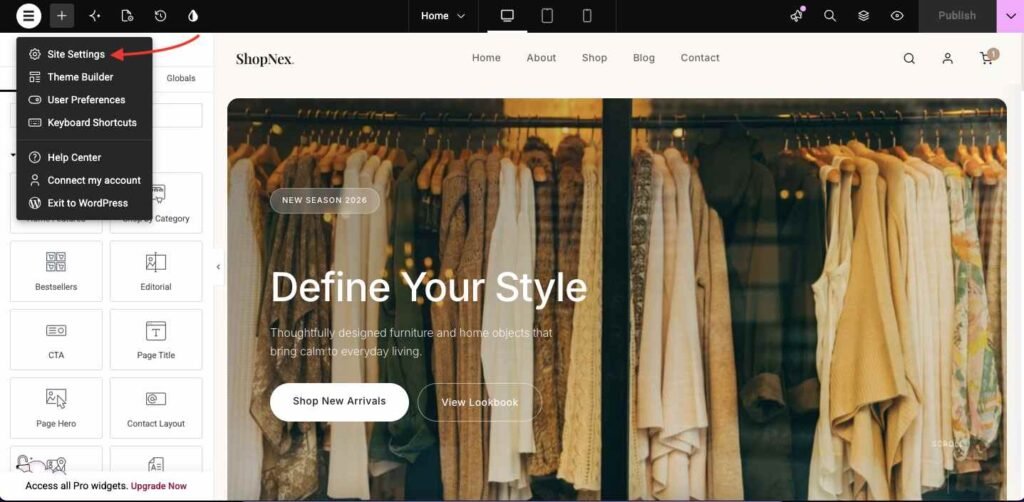Screen dimensions: 1024x502
Task: Open the Home page selector dropdown
Action: [x=443, y=16]
